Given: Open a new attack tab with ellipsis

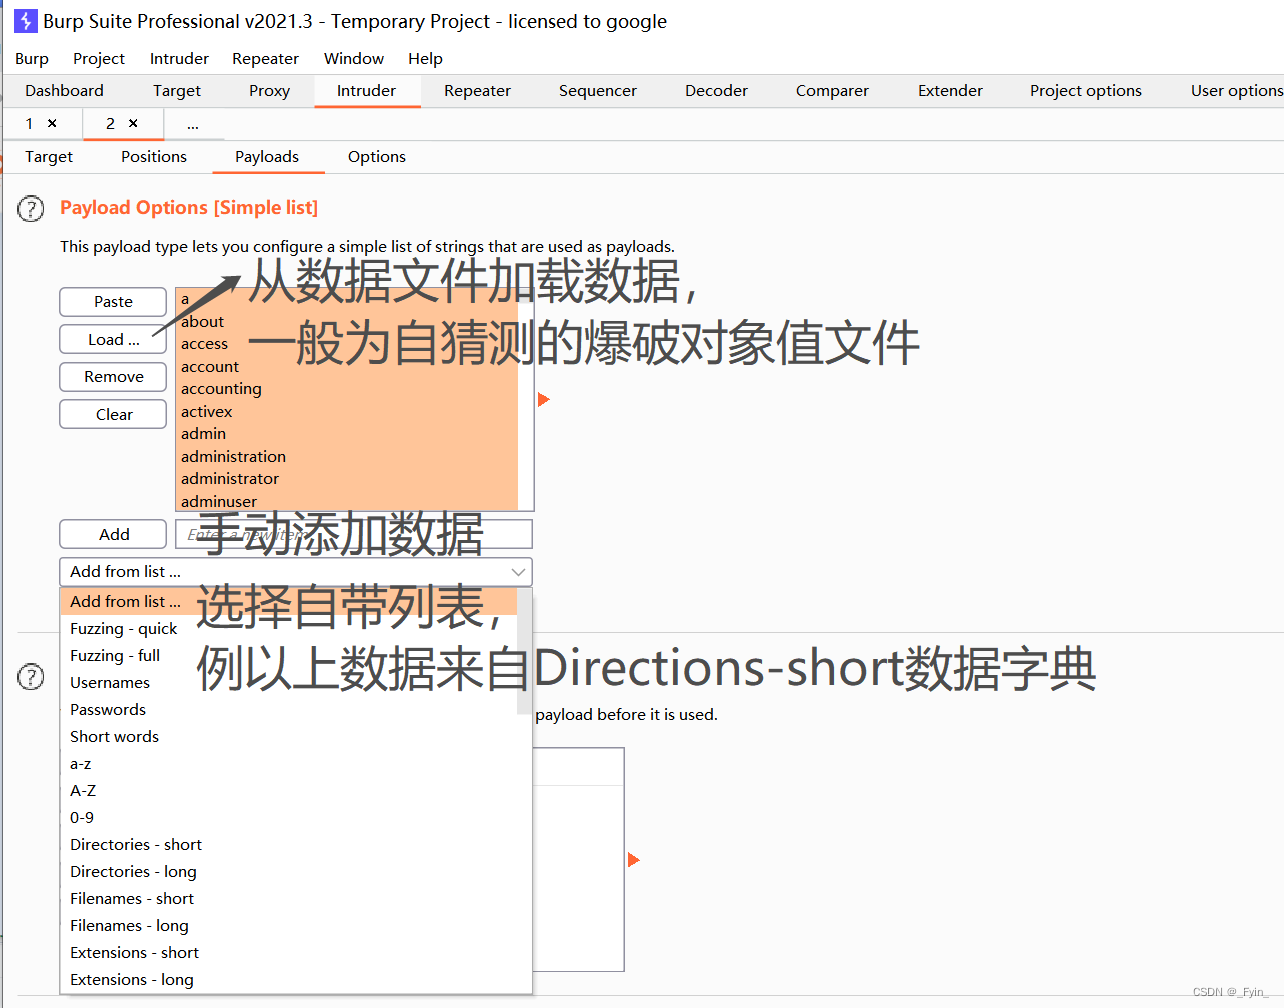Looking at the screenshot, I should pyautogui.click(x=193, y=124).
